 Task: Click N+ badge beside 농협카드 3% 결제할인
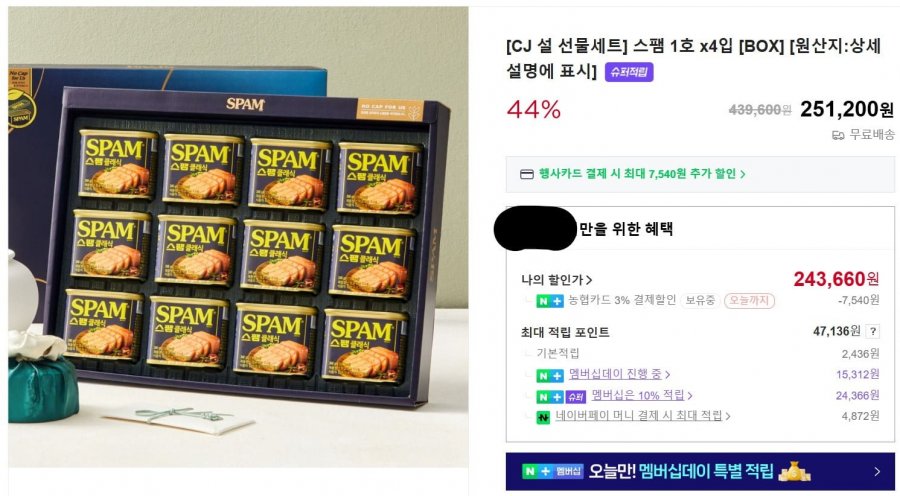pyautogui.click(x=549, y=301)
